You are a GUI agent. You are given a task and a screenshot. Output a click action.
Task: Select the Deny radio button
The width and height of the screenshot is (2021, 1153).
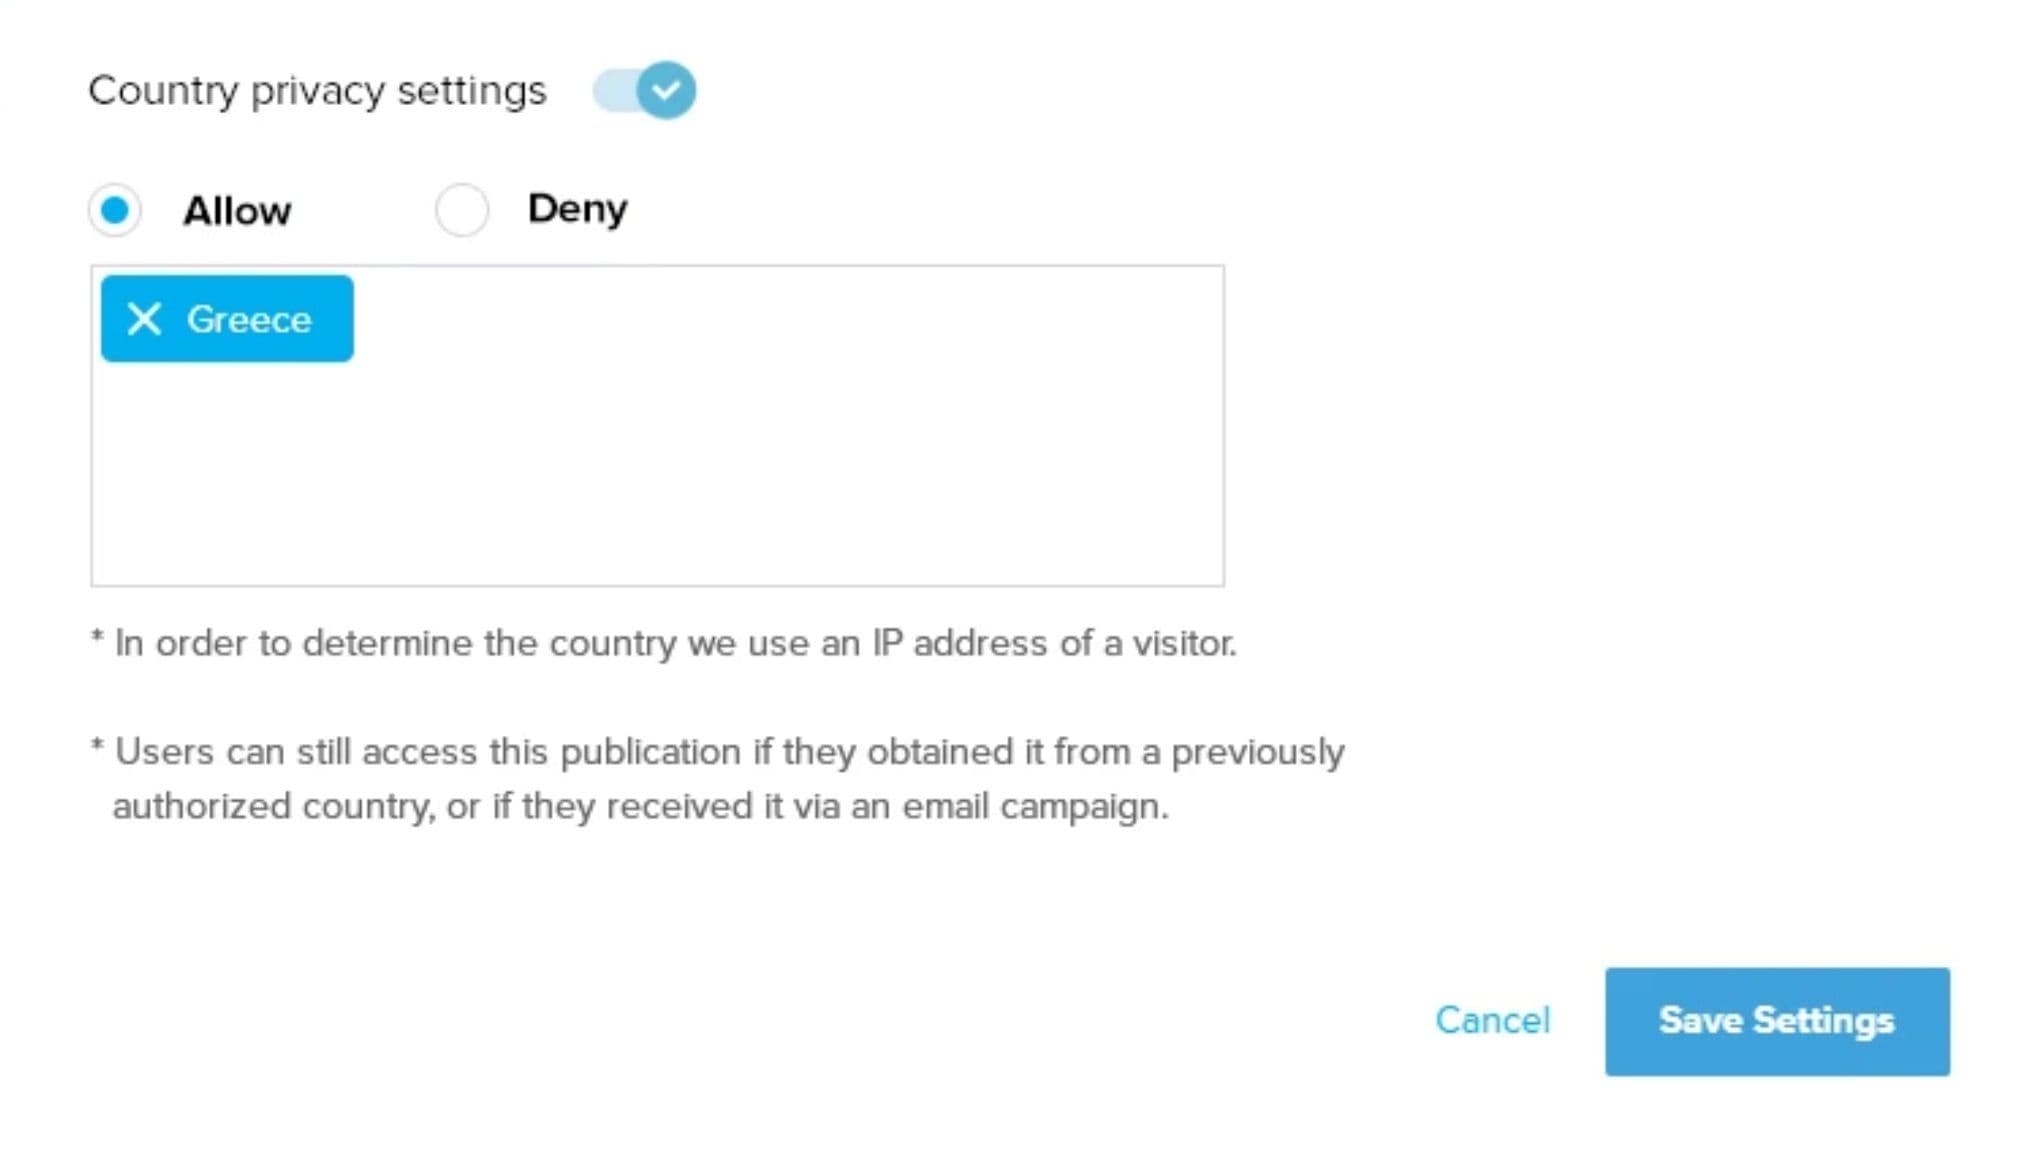(462, 210)
